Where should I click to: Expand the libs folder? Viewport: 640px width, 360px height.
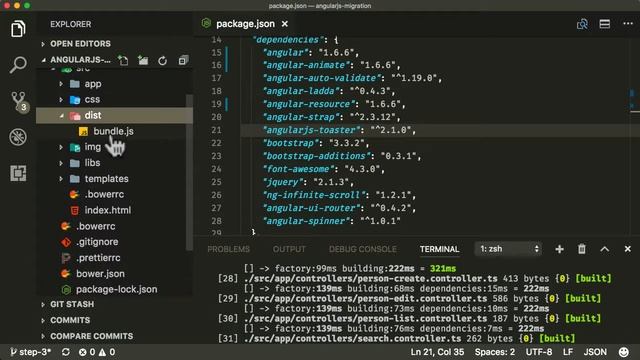click(92, 163)
